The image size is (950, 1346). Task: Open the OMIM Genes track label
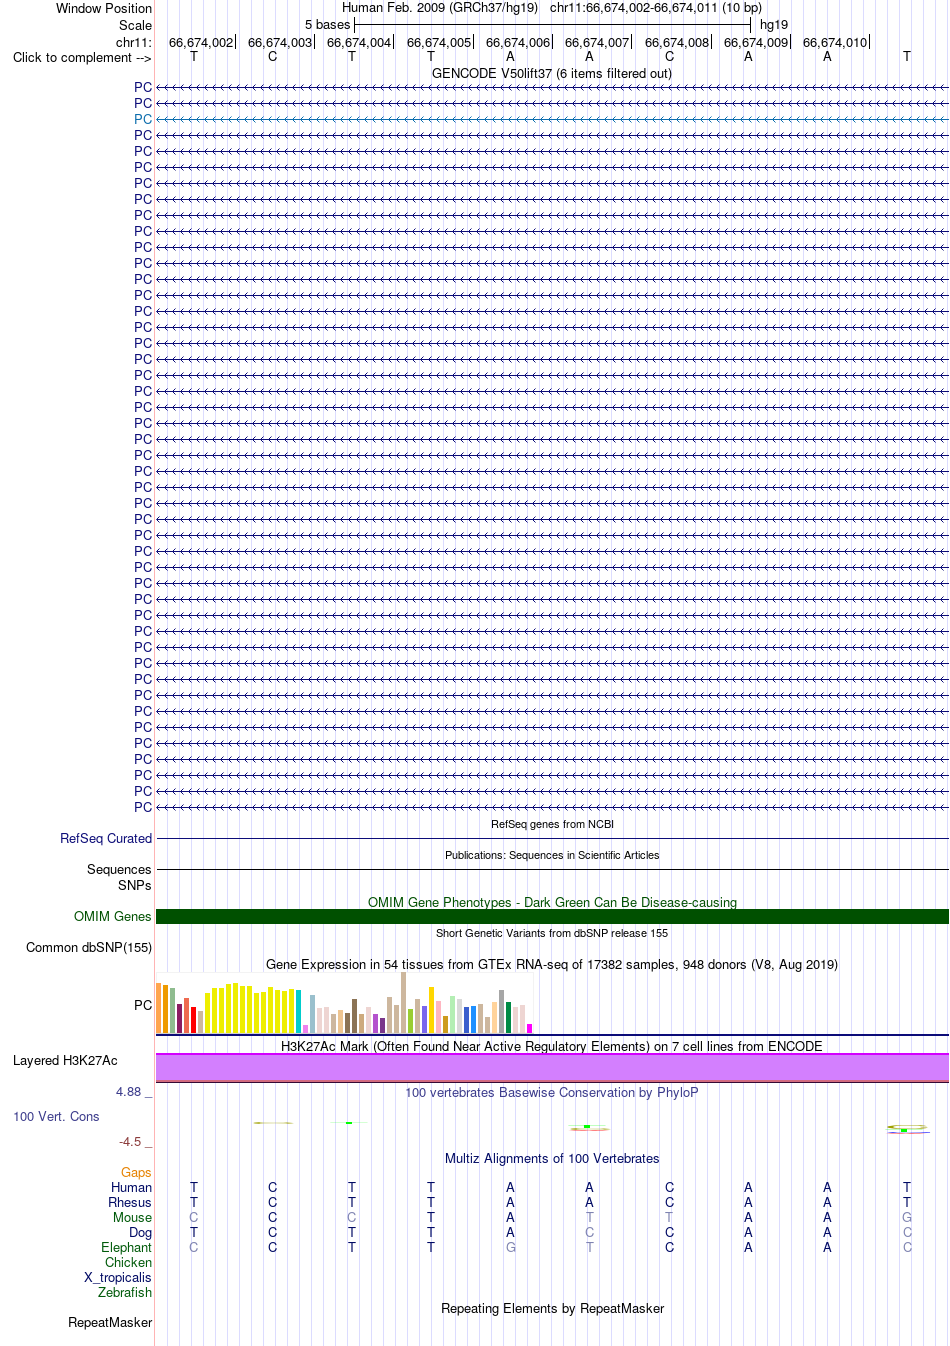(113, 916)
